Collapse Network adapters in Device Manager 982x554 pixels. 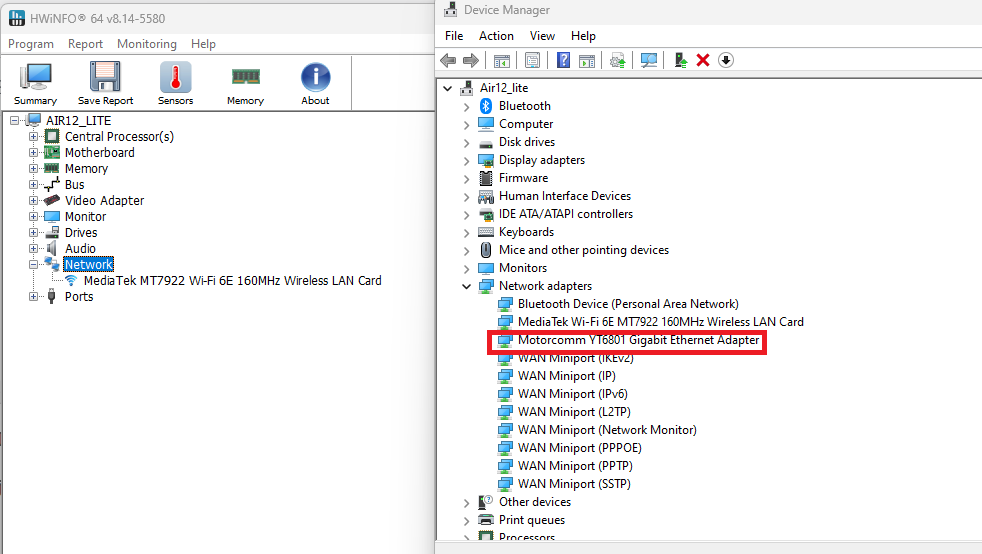[x=466, y=286]
